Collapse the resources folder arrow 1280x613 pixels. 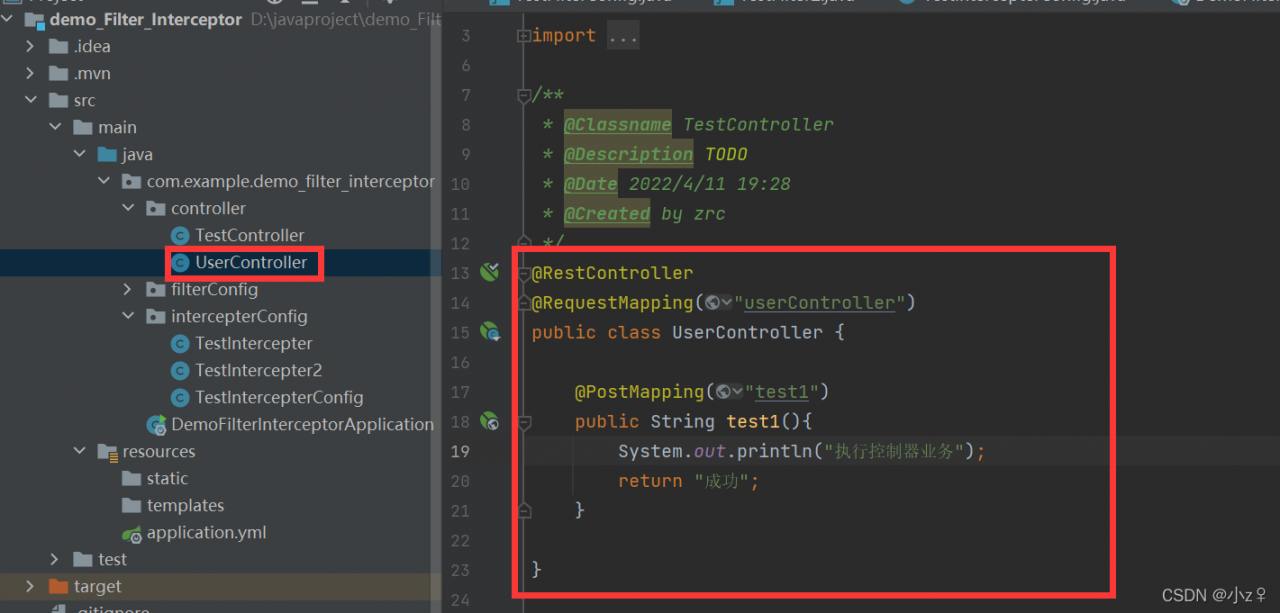(78, 452)
